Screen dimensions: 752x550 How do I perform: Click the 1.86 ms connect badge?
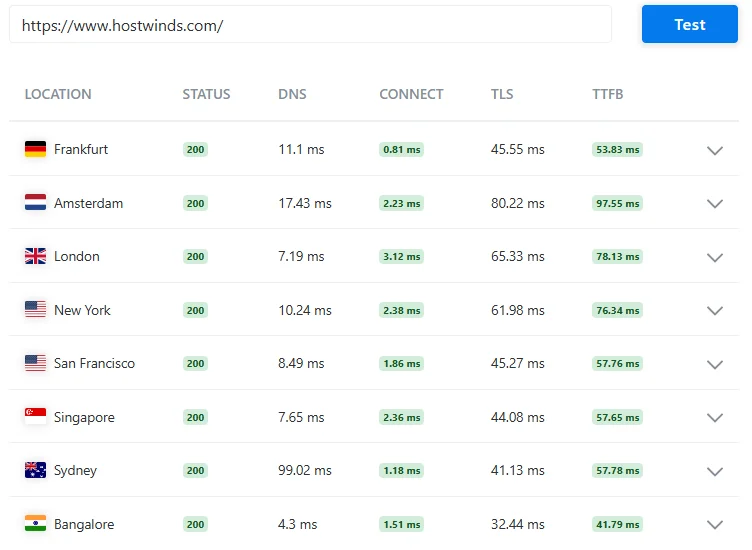pos(401,363)
